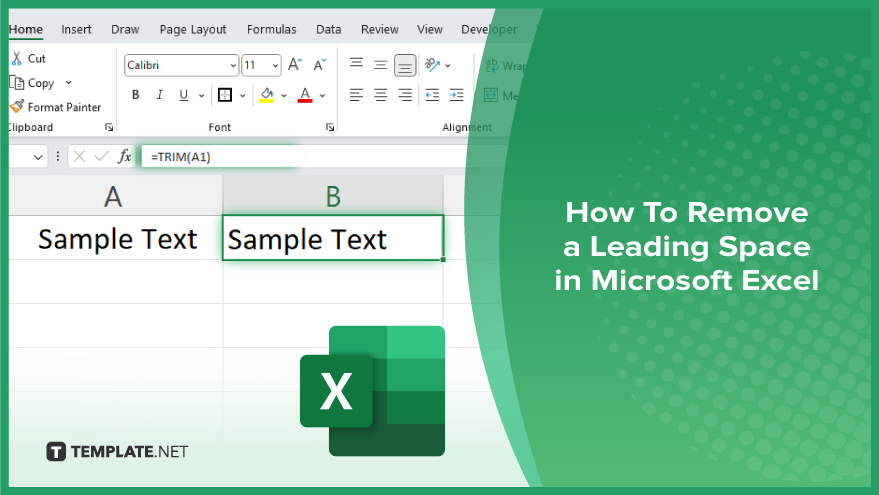This screenshot has width=879, height=495.
Task: Click the text orientation icon
Action: tap(432, 65)
